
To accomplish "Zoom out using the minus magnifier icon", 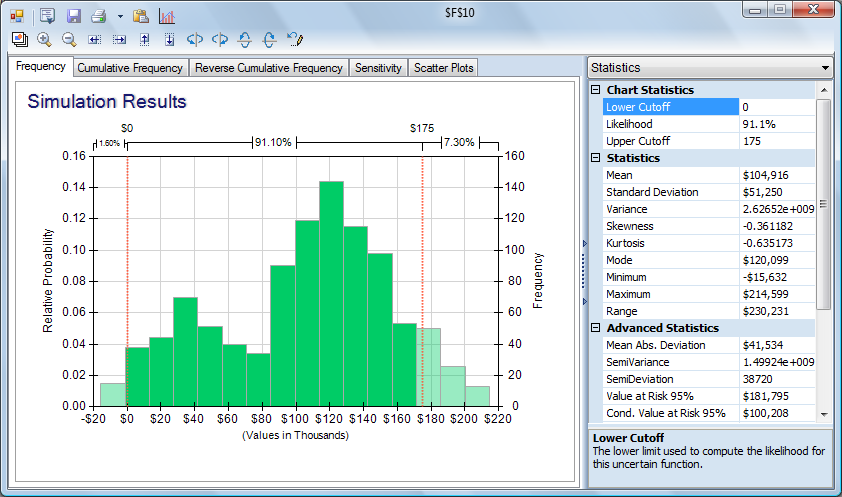I will point(69,40).
